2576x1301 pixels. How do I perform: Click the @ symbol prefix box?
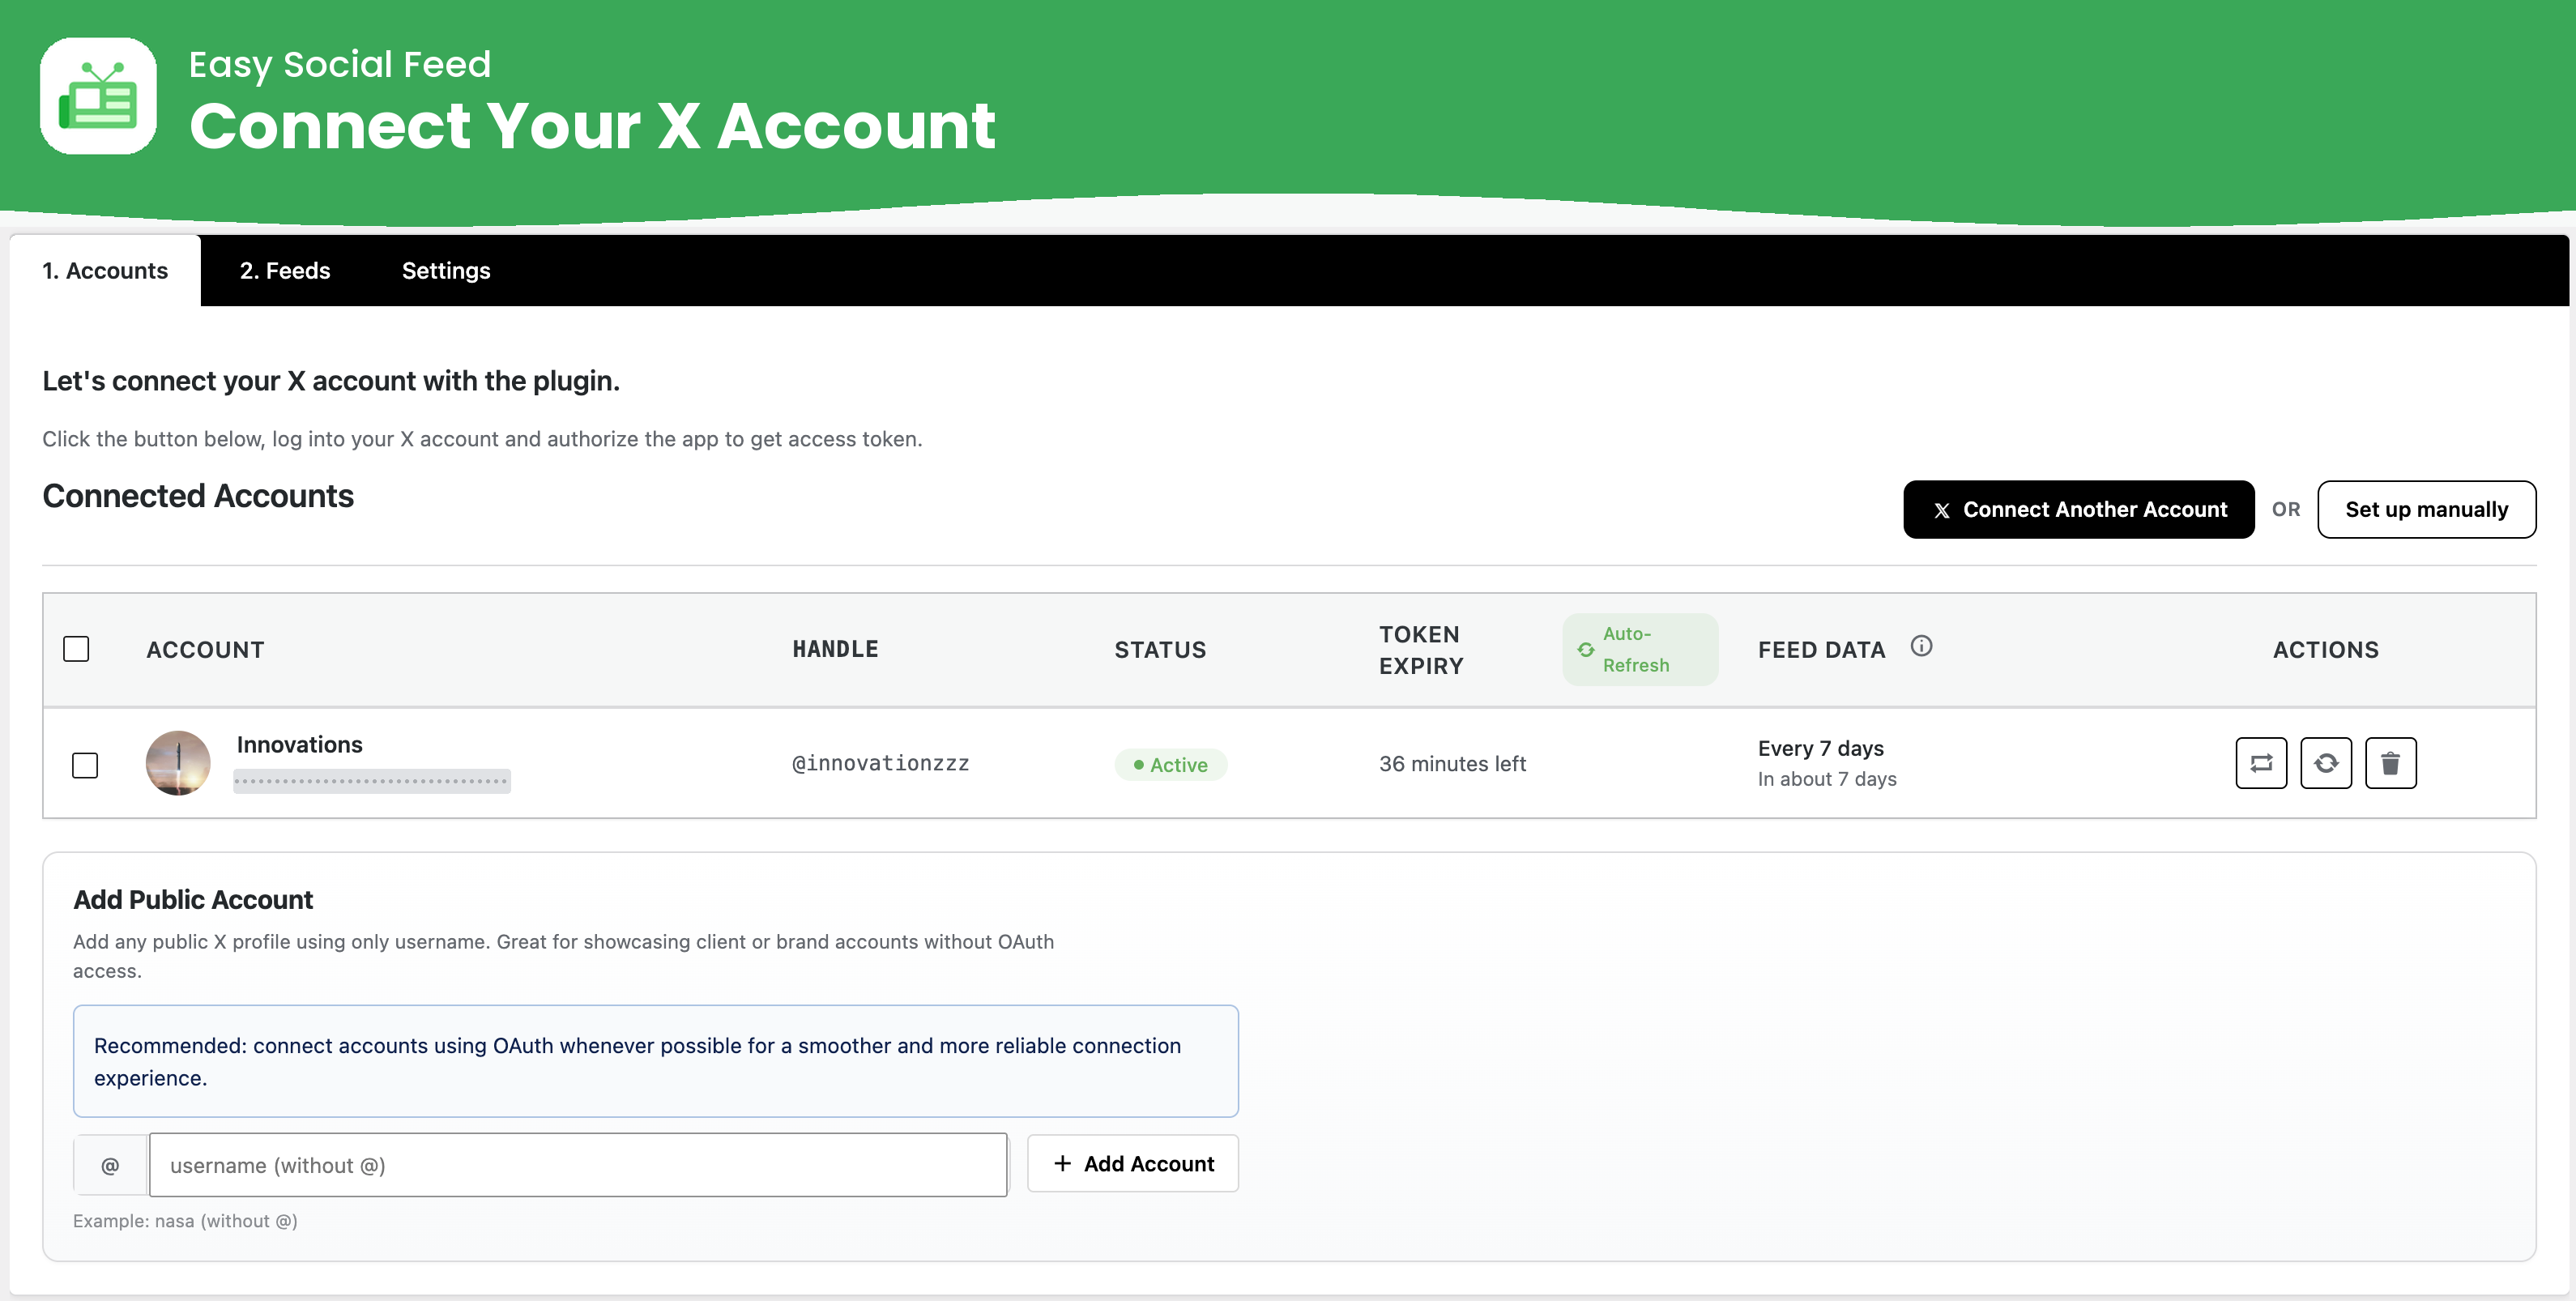click(x=110, y=1165)
